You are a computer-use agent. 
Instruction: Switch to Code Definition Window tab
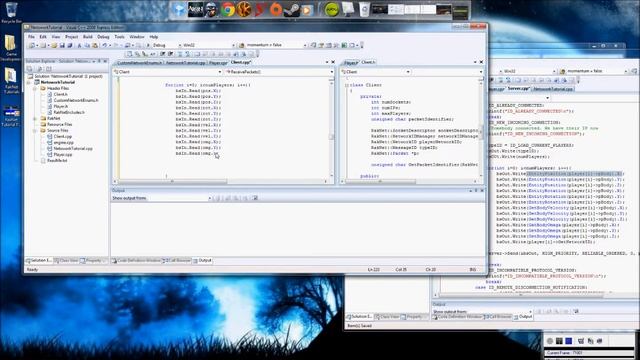(136, 260)
